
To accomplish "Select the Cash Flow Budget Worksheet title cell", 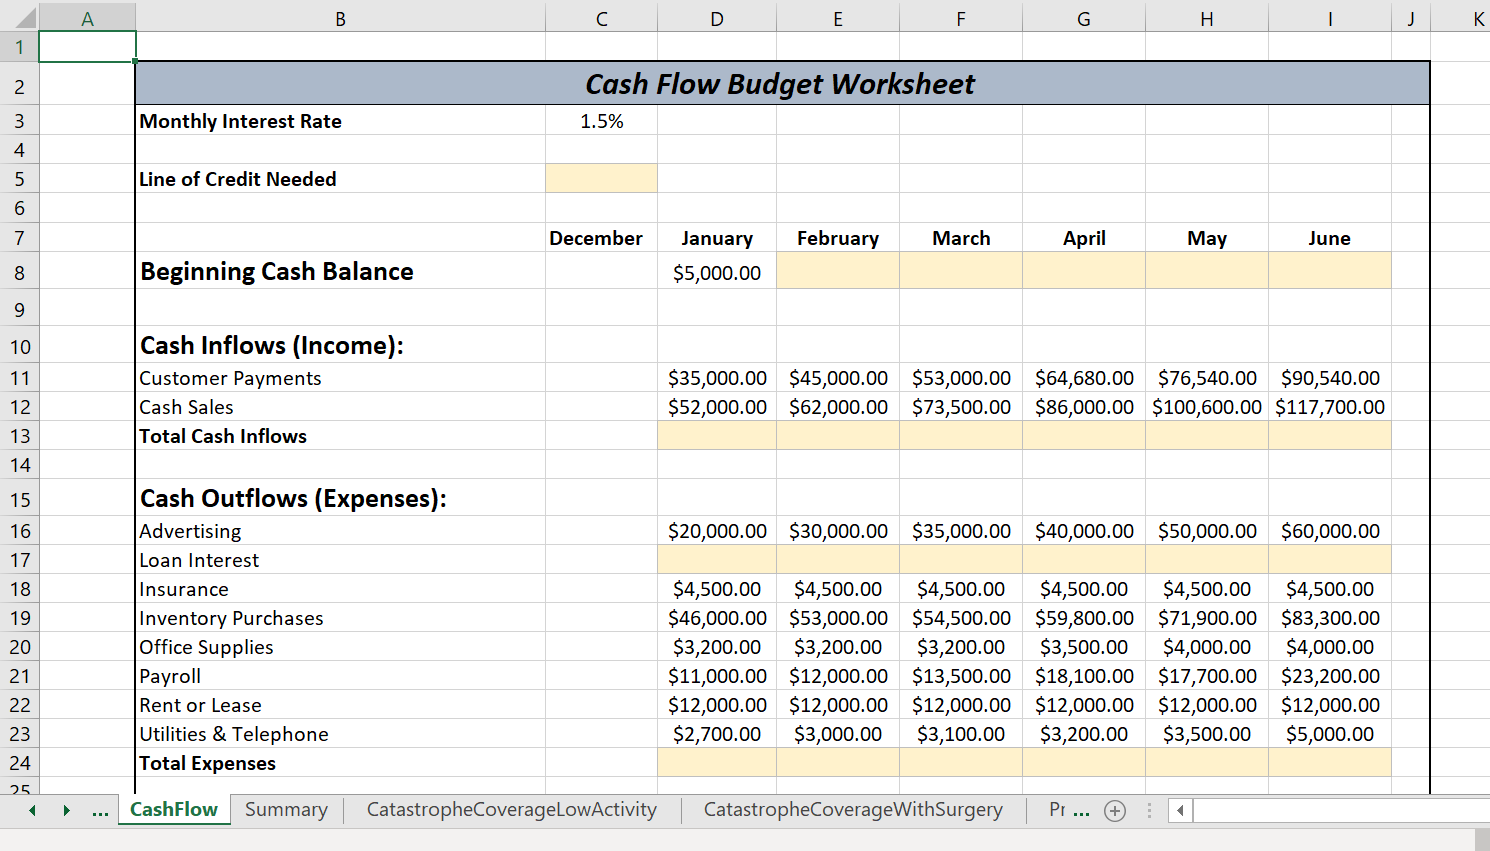I will (x=780, y=84).
